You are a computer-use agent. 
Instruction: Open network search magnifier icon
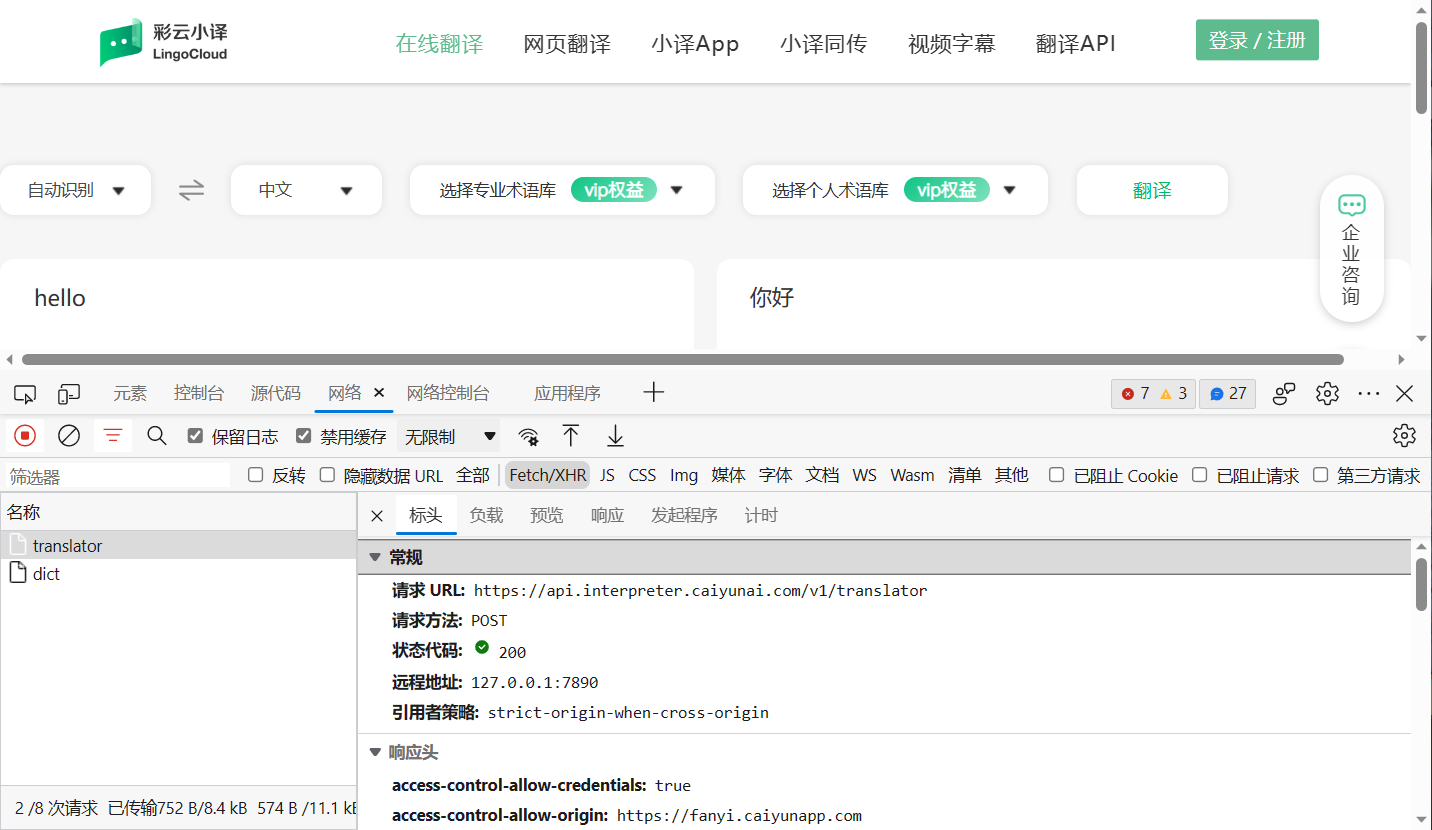tap(157, 435)
